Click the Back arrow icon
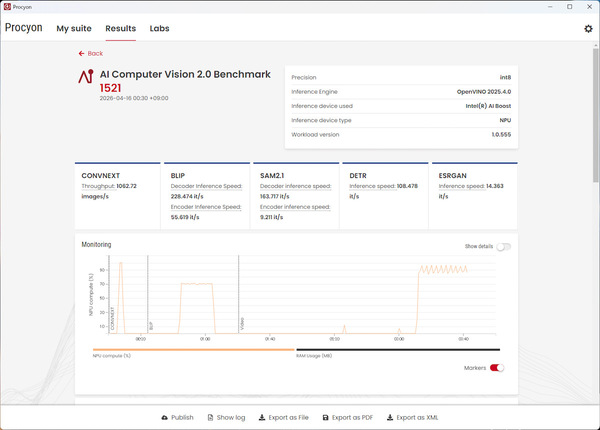This screenshot has height=430, width=600. pos(81,54)
